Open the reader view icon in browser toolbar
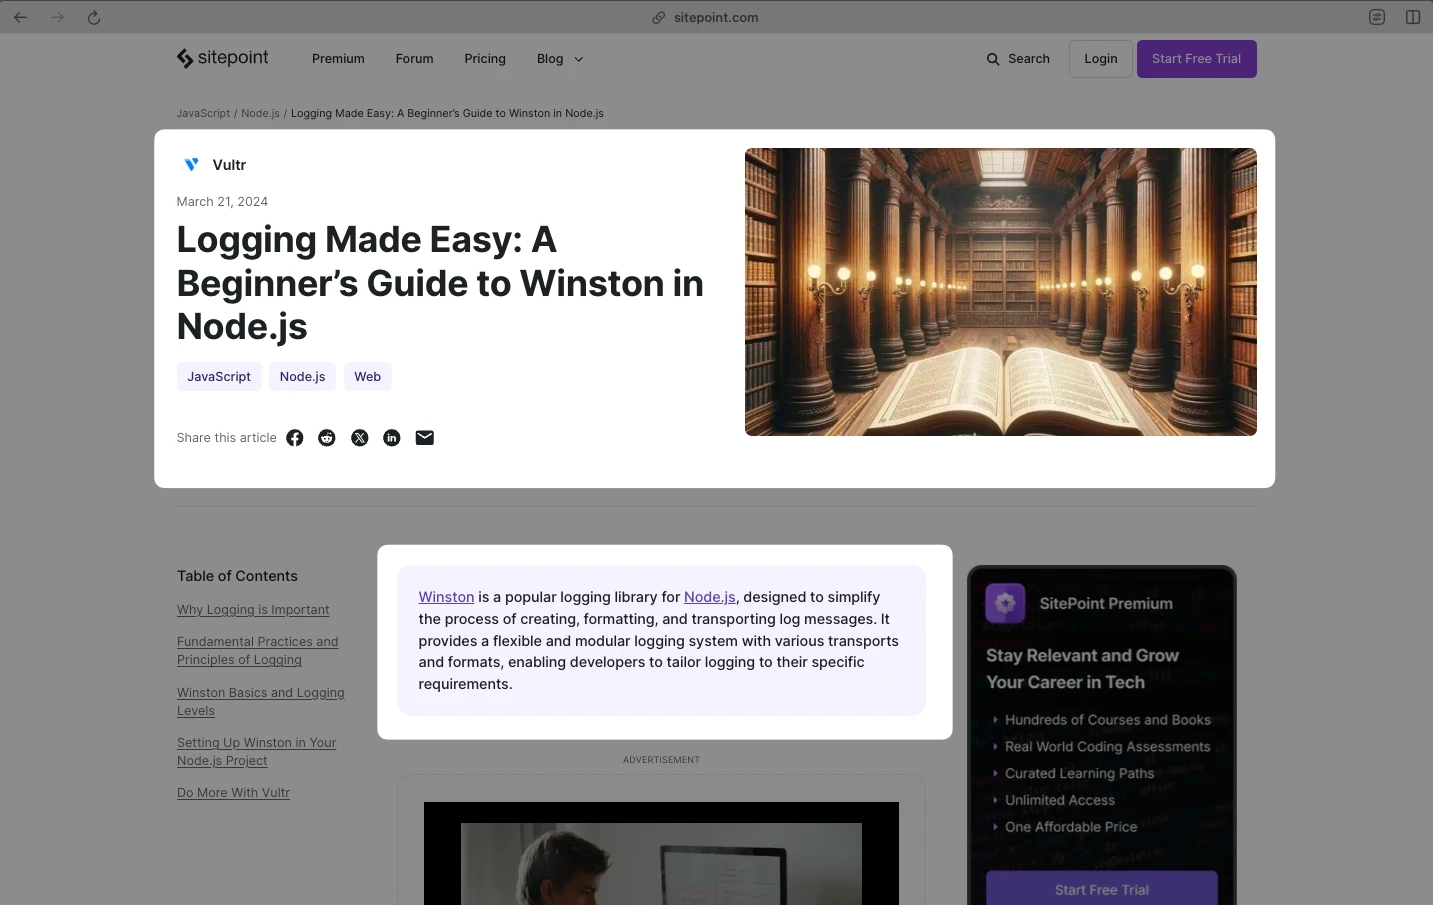 pos(1377,17)
